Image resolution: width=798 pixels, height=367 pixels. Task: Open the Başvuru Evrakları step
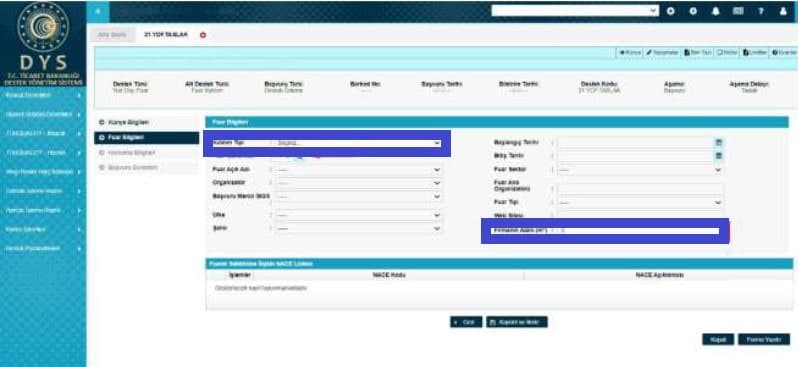pyautogui.click(x=147, y=167)
